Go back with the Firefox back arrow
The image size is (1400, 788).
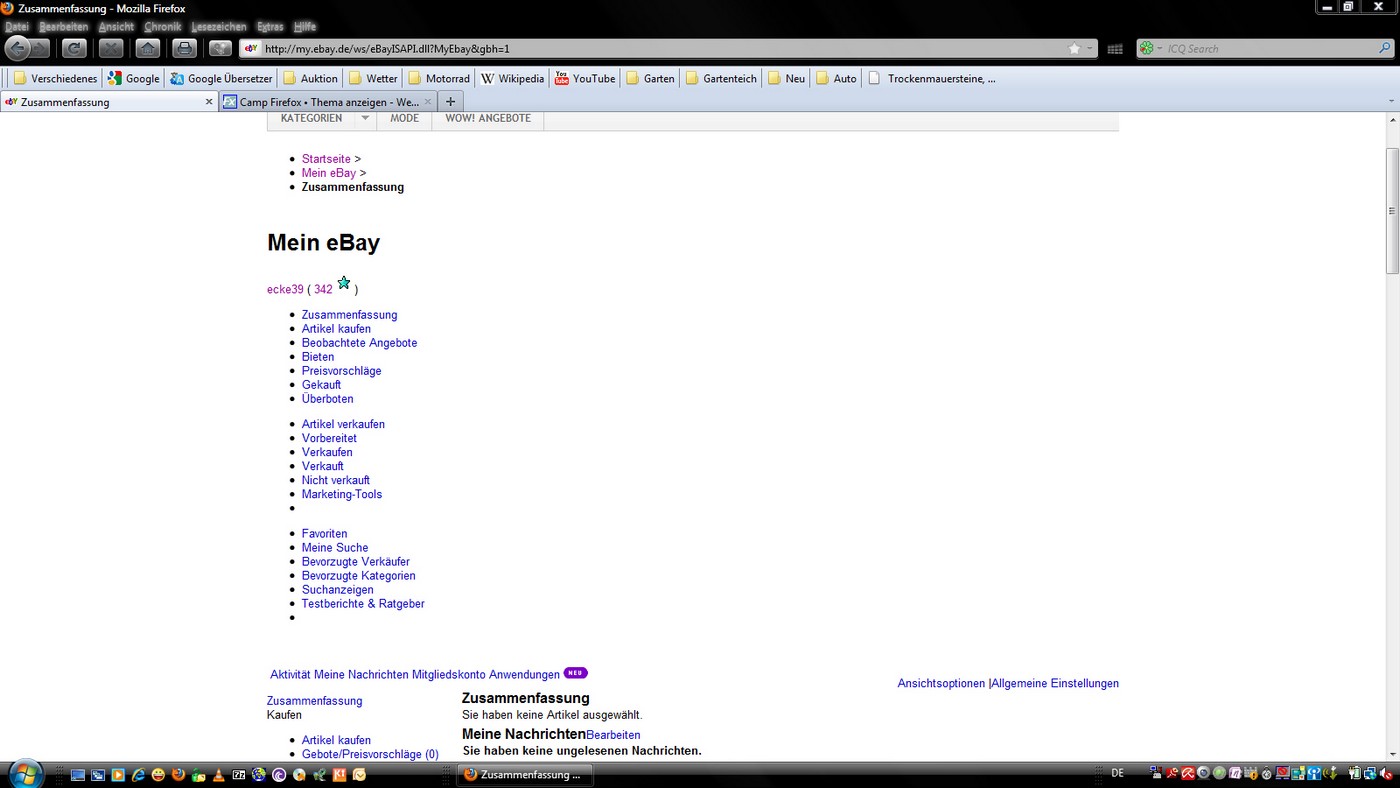(x=17, y=48)
